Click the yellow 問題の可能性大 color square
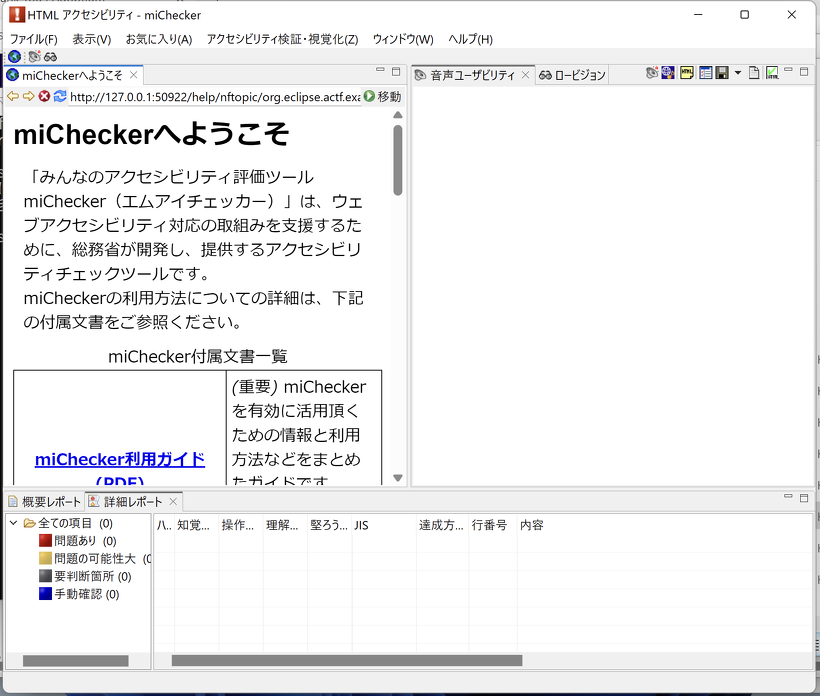Viewport: 820px width, 696px height. [x=45, y=558]
